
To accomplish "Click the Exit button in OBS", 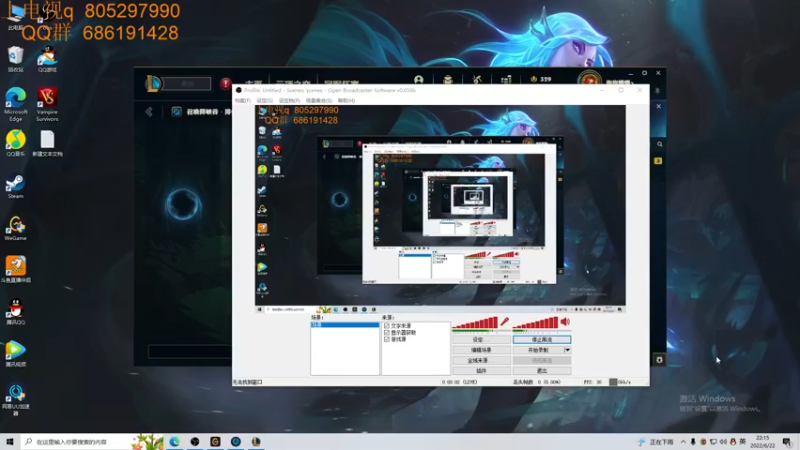I will point(542,371).
